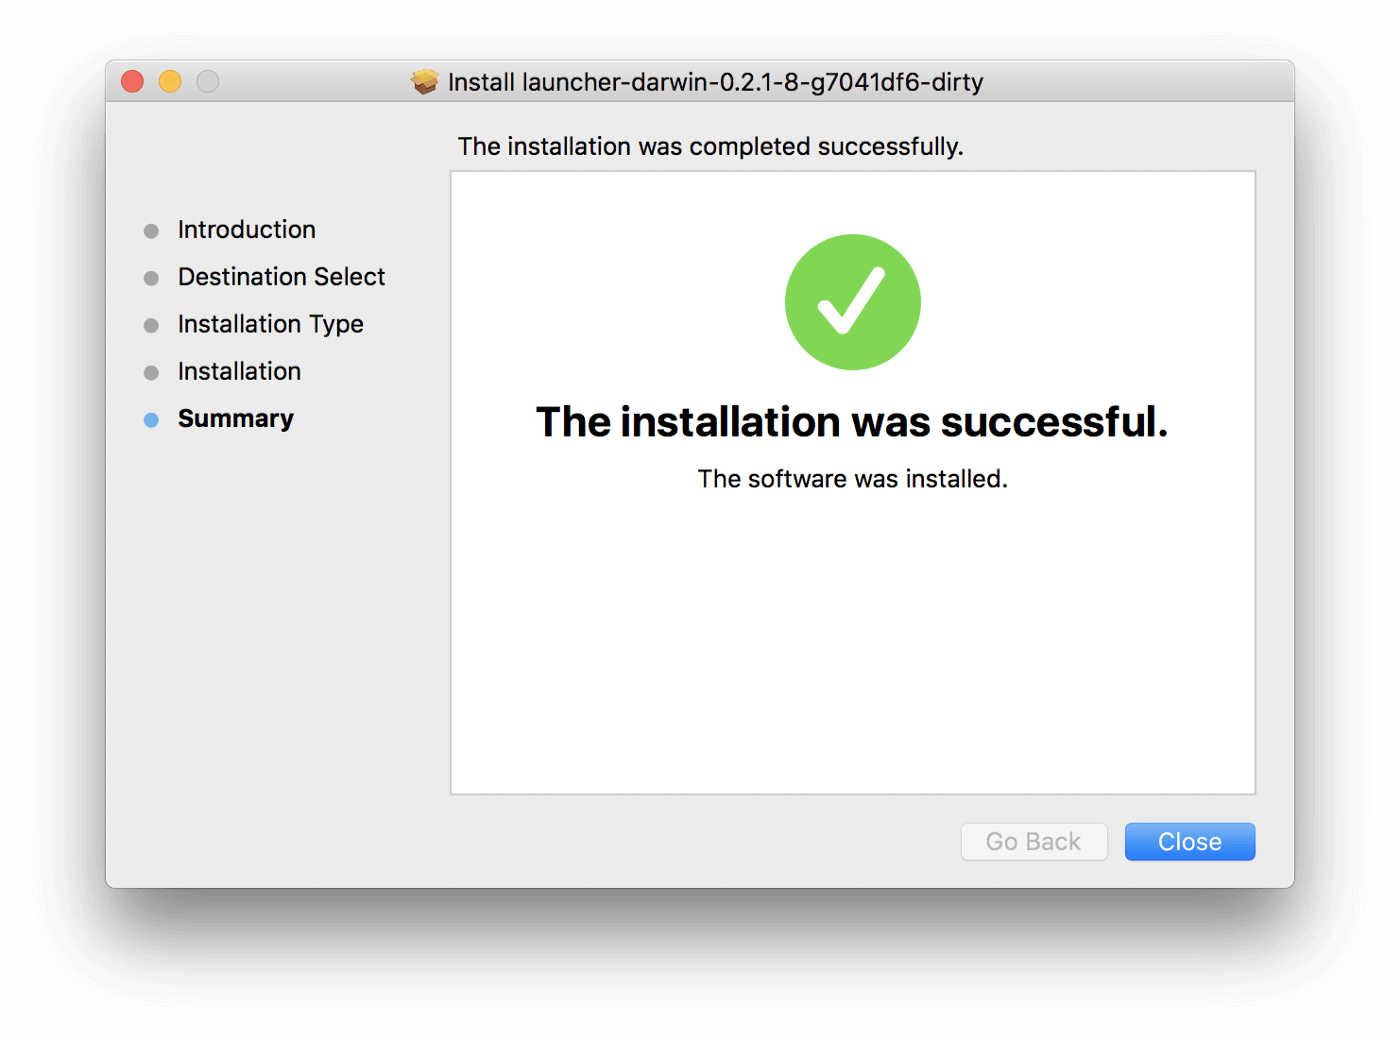Click the green checkmark success icon
This screenshot has width=1400, height=1039.
pos(852,301)
